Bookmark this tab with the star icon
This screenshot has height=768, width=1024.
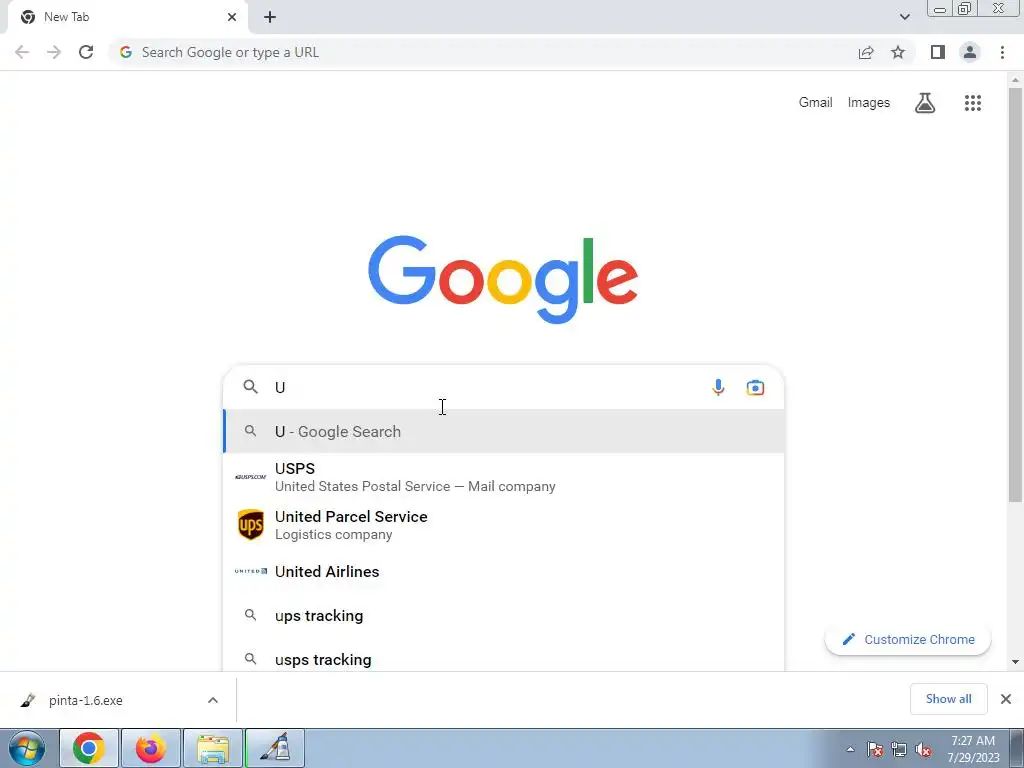point(898,52)
